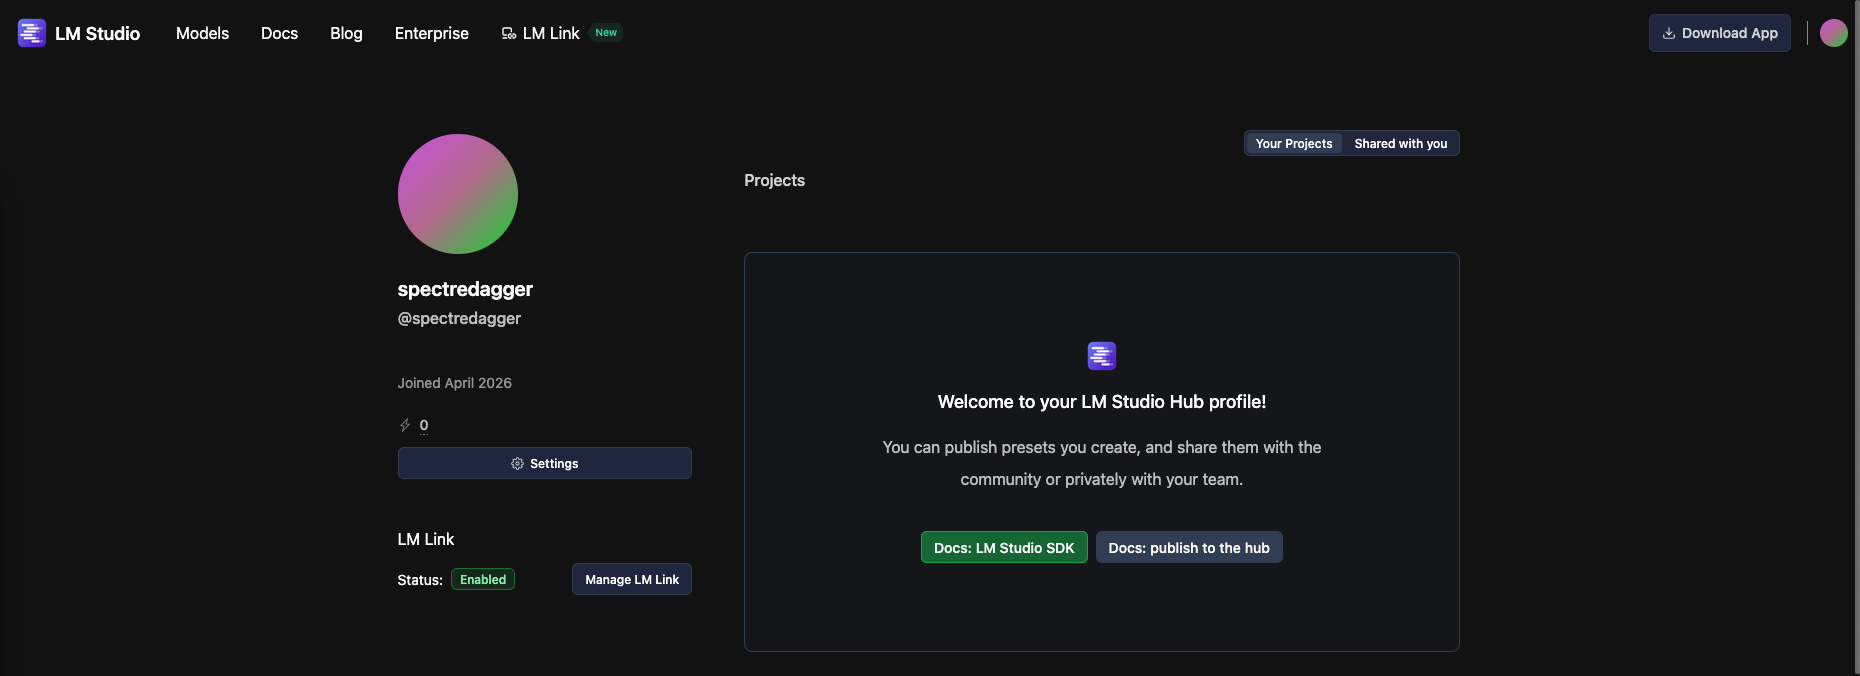1860x676 pixels.
Task: Click the New badge beside LM Link
Action: [606, 33]
